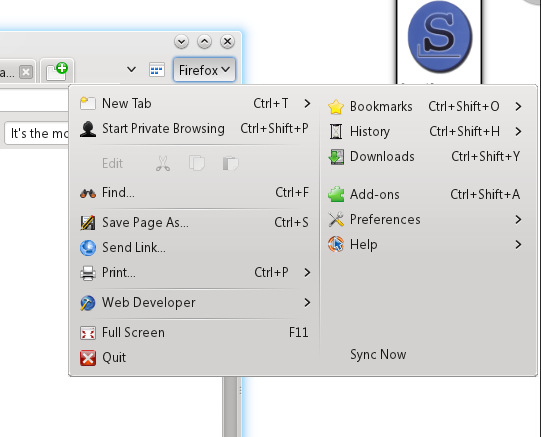The height and width of the screenshot is (437, 541).
Task: Click the text field starting "It's the mo"
Action: 37,133
